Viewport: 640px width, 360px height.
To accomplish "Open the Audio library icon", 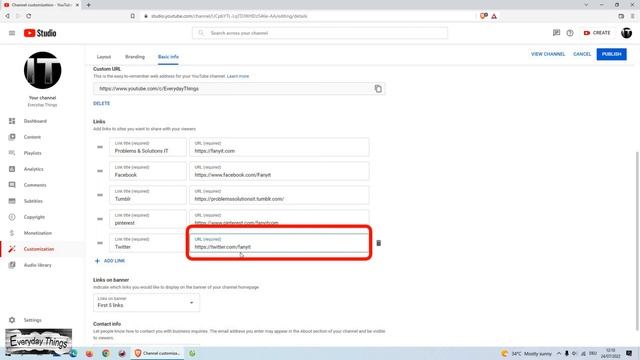I will click(x=12, y=265).
